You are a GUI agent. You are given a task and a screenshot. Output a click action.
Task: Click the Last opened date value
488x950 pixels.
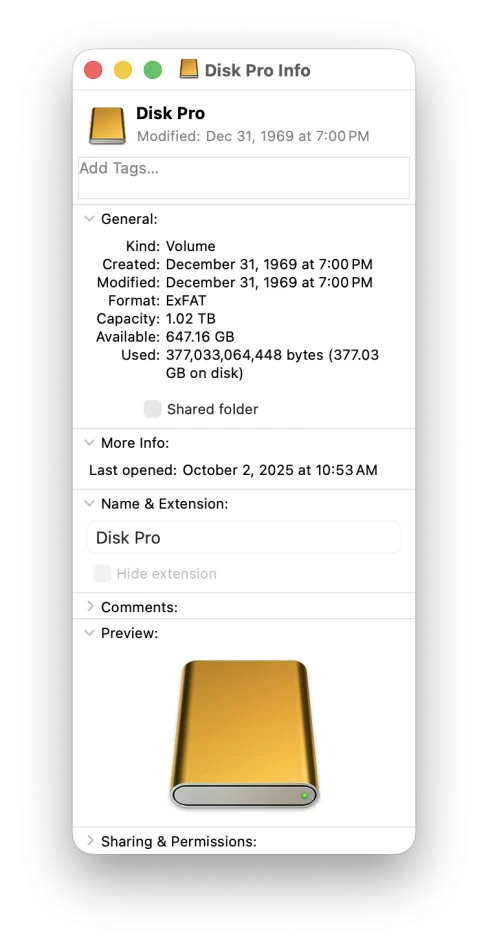[x=280, y=470]
